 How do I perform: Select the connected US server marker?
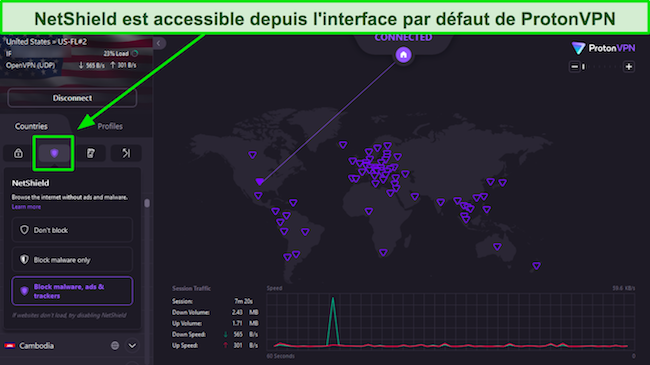260,182
